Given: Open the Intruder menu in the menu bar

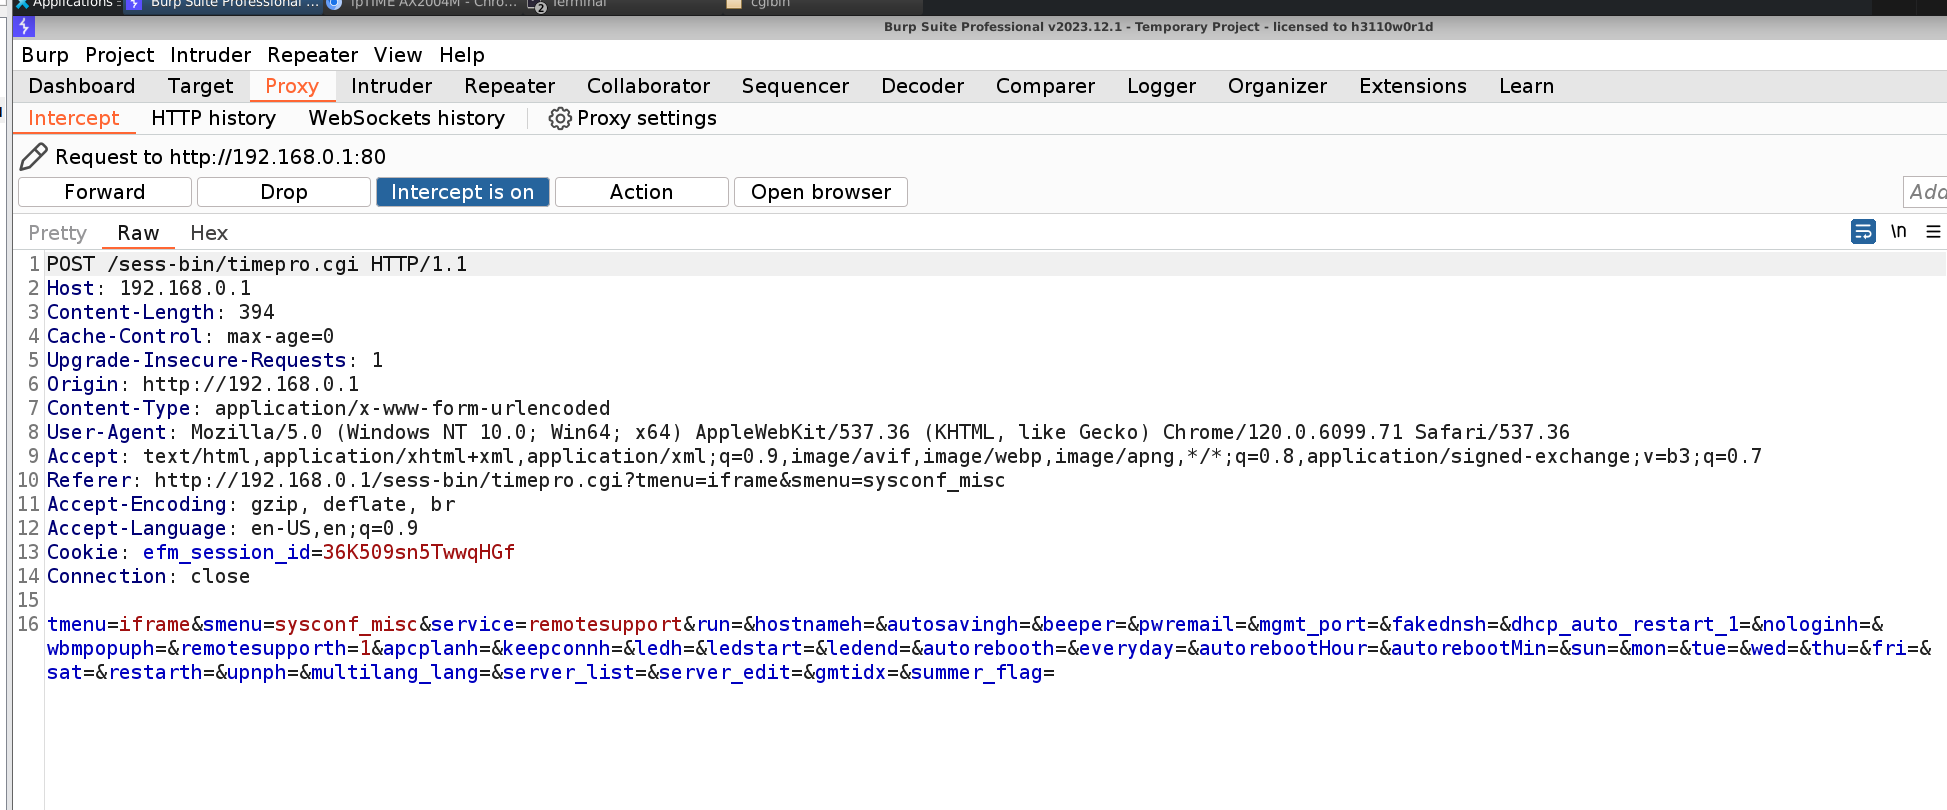Looking at the screenshot, I should tap(210, 55).
